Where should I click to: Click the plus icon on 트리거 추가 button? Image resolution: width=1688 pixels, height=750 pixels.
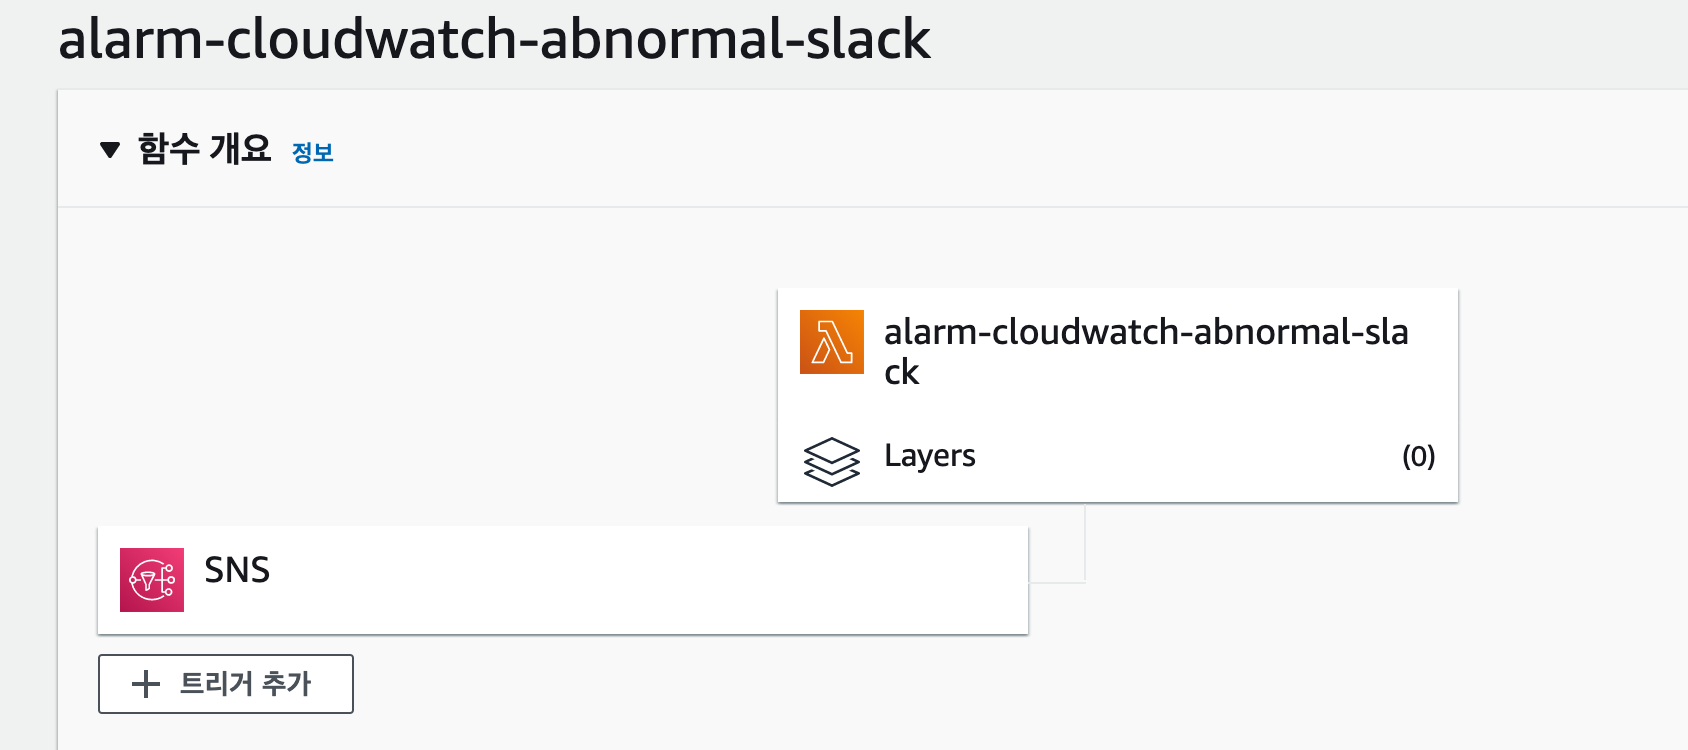[x=143, y=684]
